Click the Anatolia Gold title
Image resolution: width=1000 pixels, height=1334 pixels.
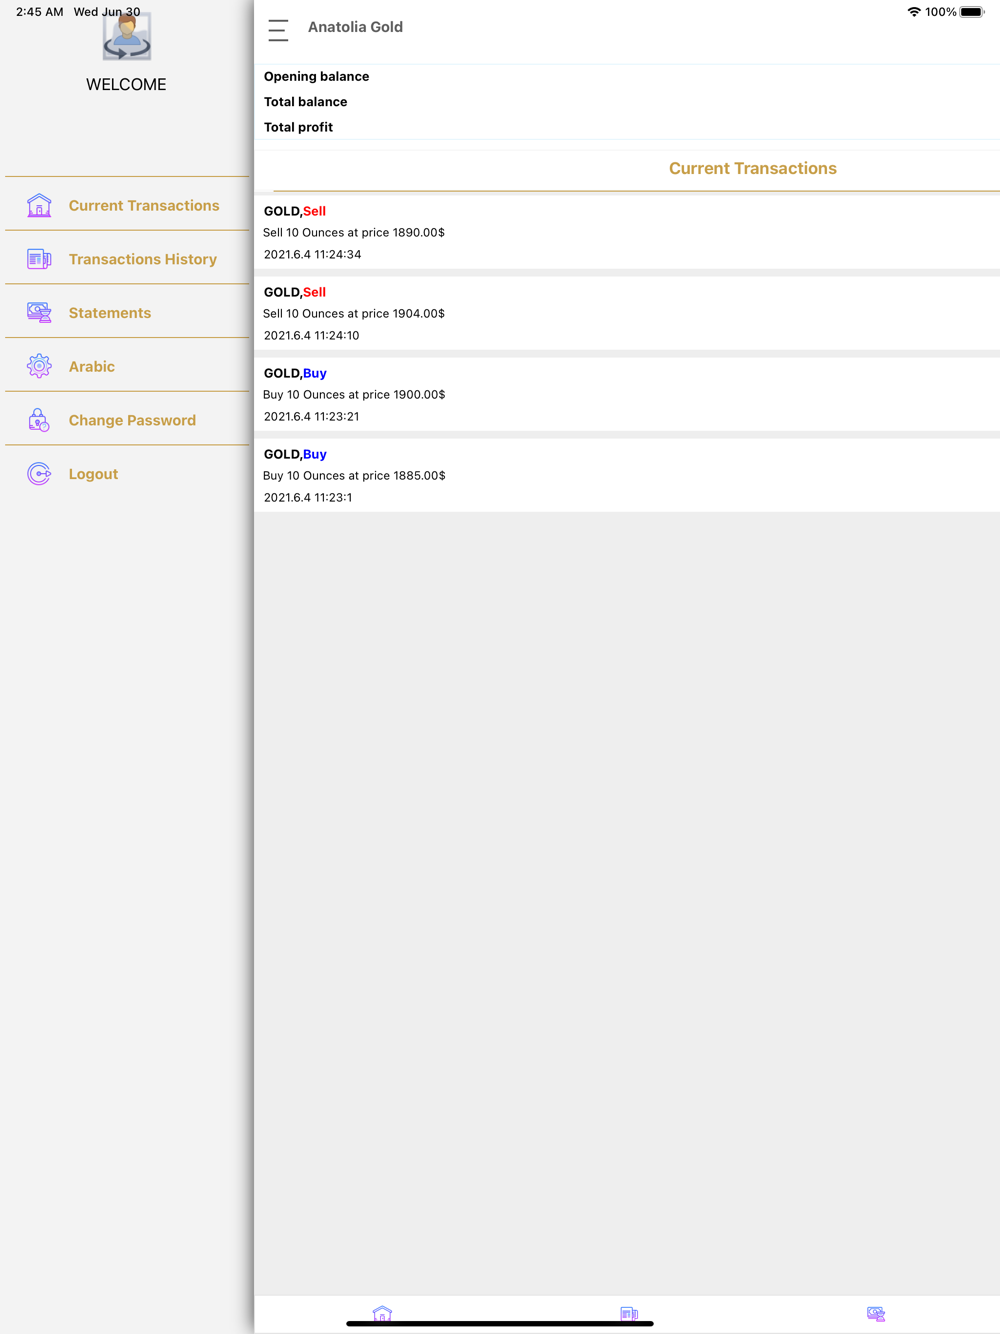point(355,27)
